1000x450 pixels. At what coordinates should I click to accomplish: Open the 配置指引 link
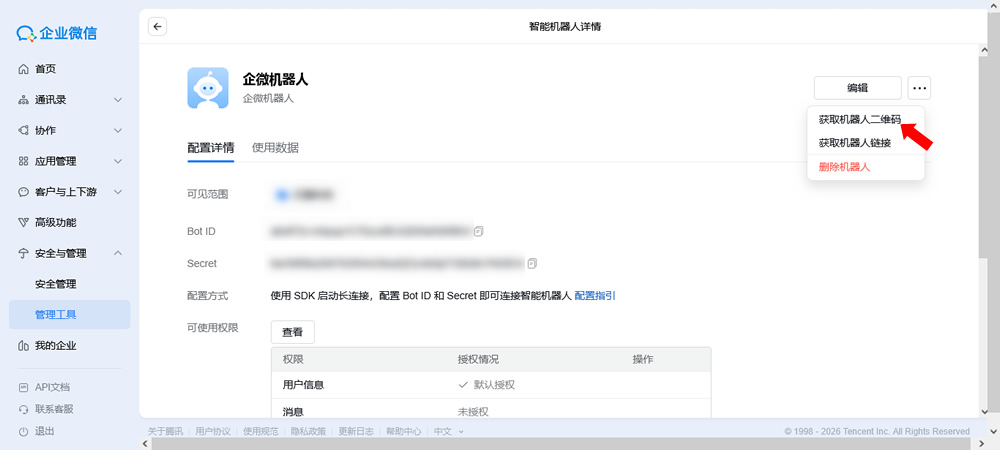(x=594, y=295)
